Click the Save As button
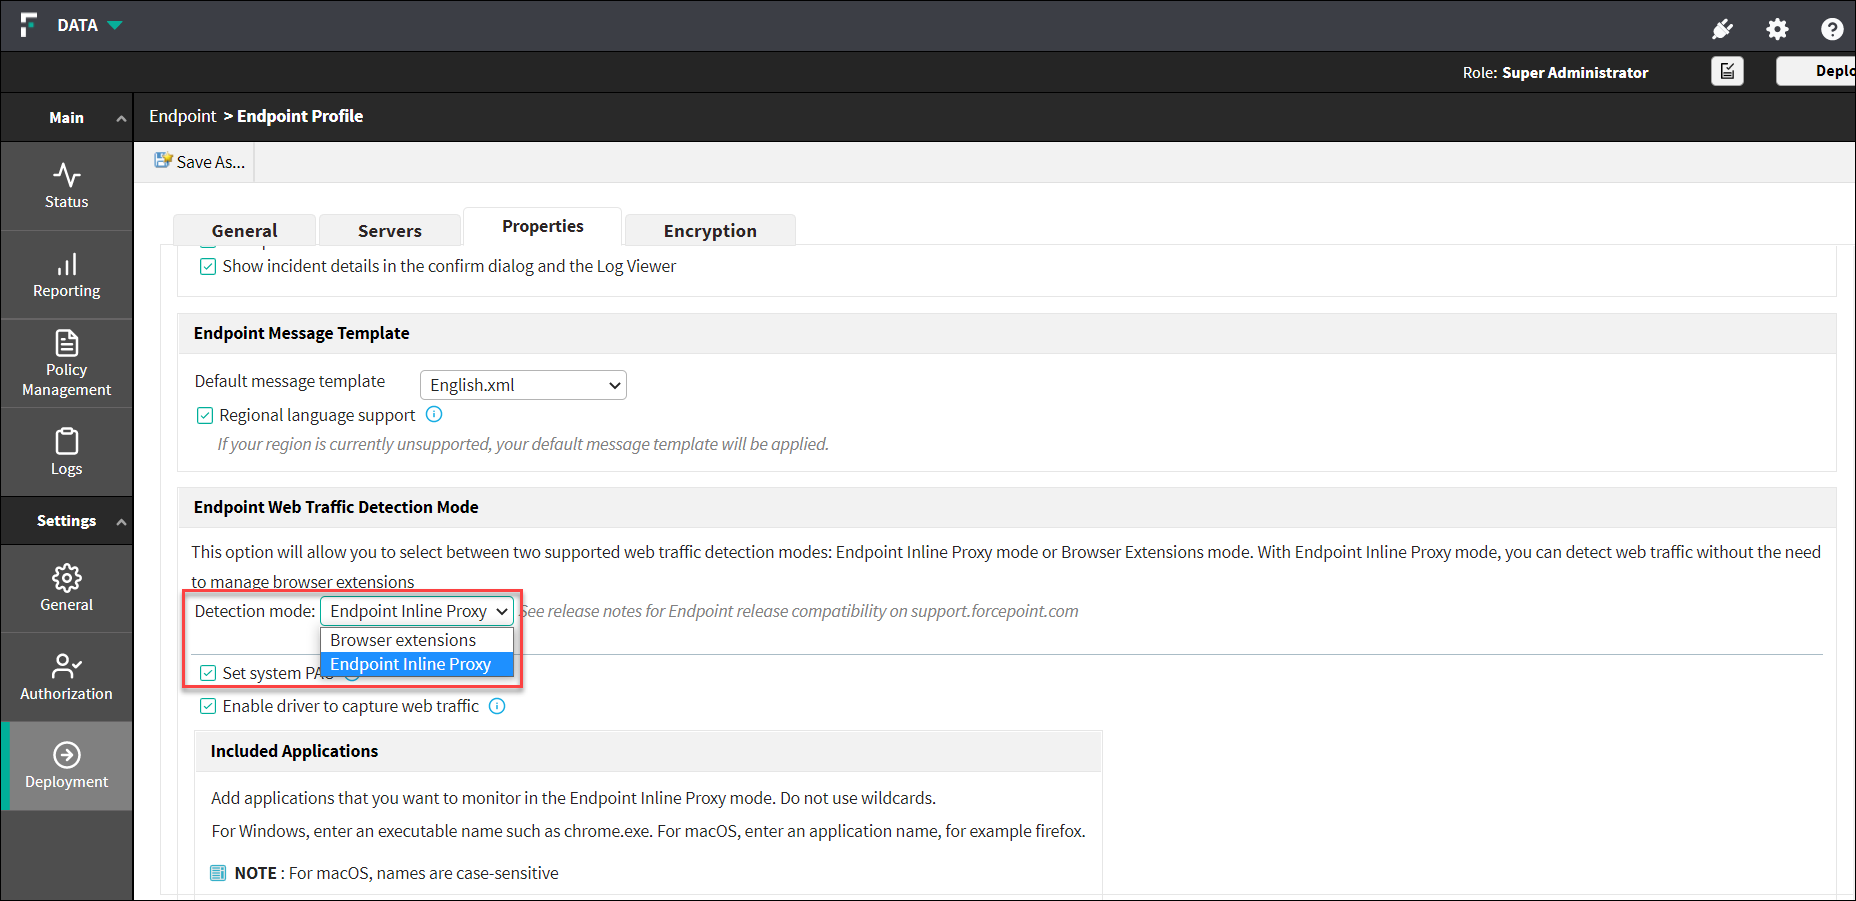1856x901 pixels. click(x=200, y=162)
